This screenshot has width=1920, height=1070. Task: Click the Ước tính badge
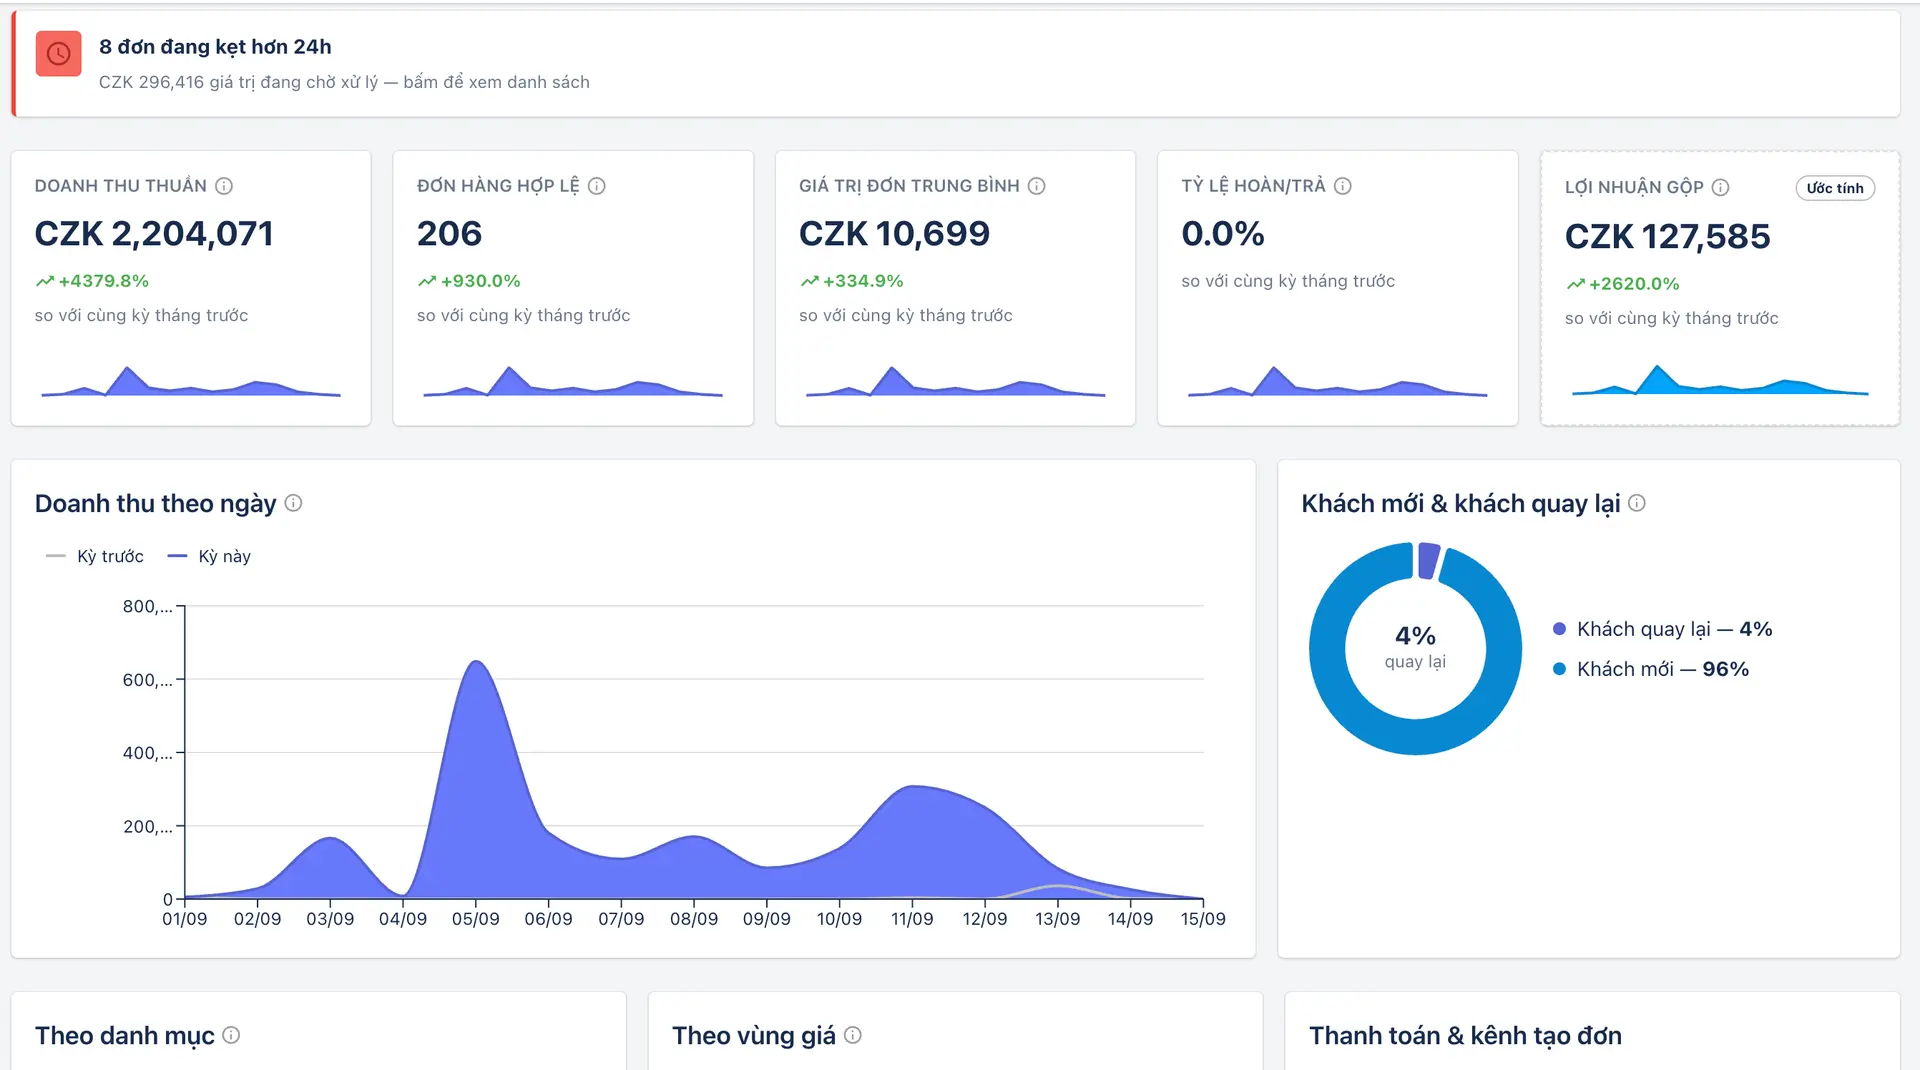[x=1835, y=188]
